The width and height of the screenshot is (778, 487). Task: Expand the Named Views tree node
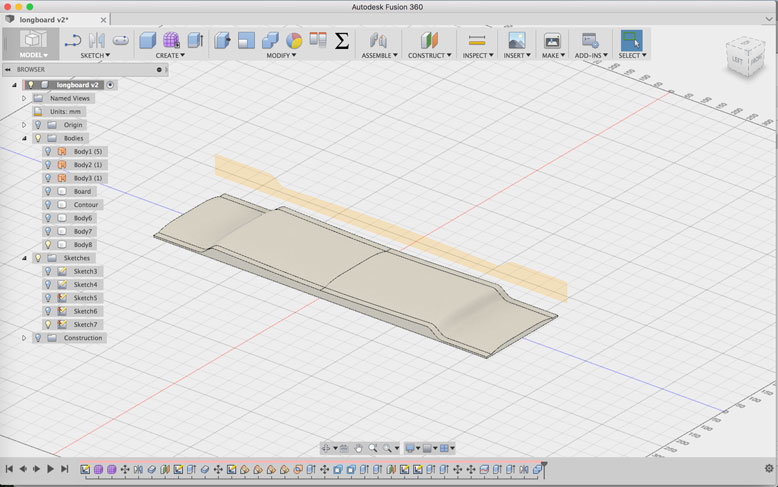click(x=24, y=98)
